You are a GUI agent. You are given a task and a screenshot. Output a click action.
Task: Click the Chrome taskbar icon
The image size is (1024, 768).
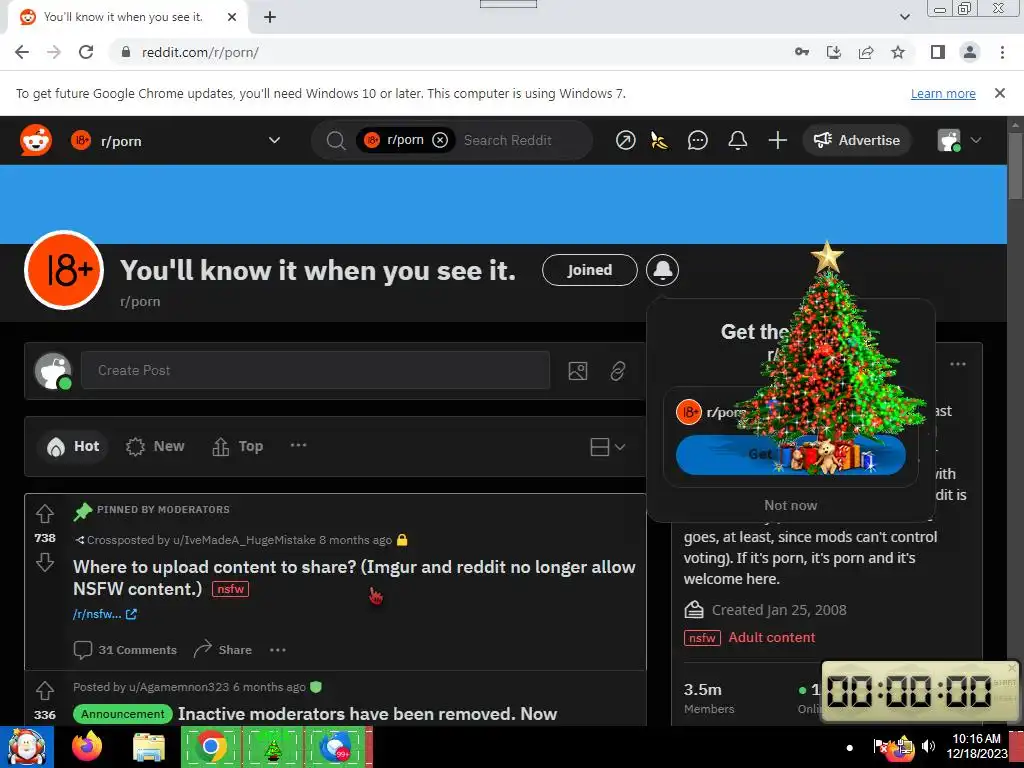(x=210, y=746)
